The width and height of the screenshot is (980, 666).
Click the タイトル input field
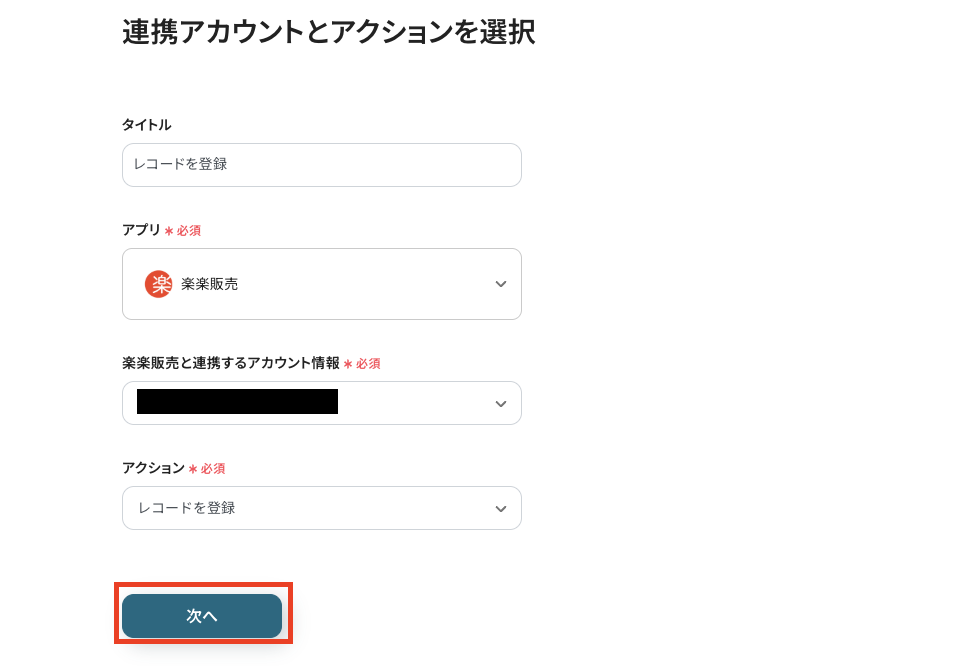[321, 164]
